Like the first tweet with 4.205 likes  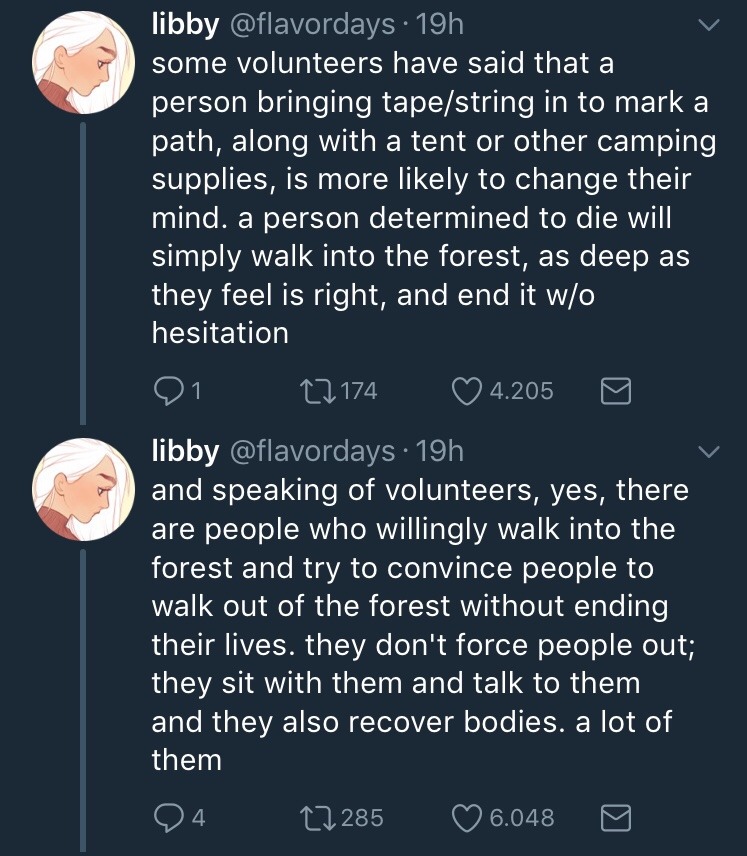click(467, 391)
